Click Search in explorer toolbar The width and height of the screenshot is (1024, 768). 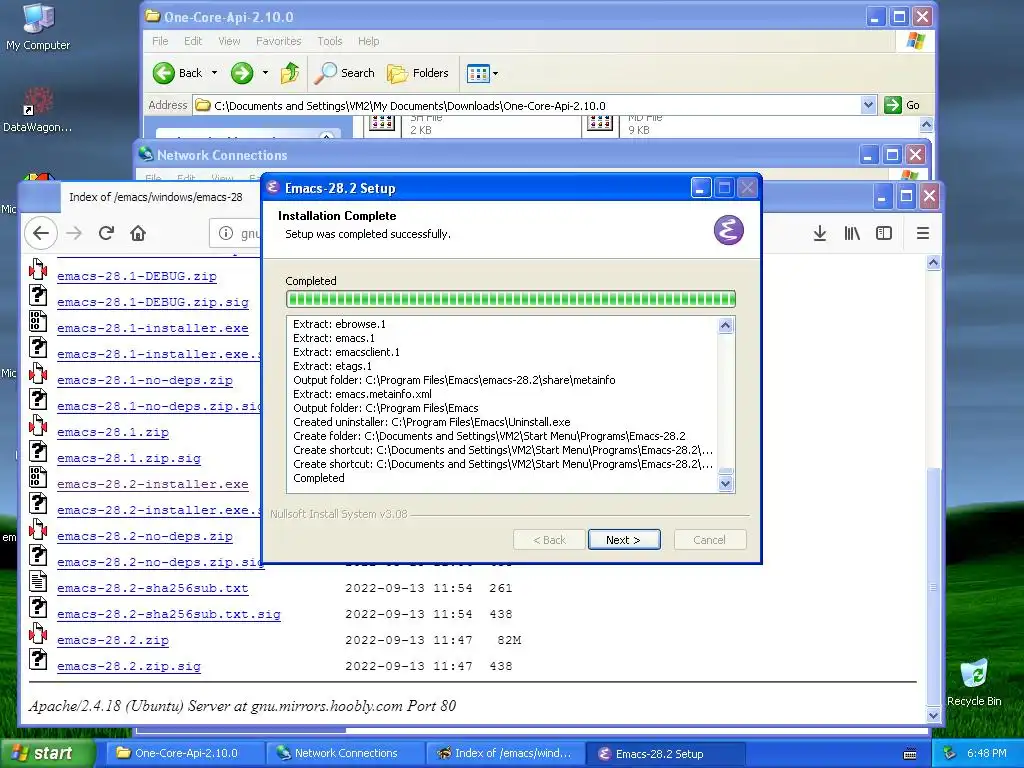coord(344,73)
